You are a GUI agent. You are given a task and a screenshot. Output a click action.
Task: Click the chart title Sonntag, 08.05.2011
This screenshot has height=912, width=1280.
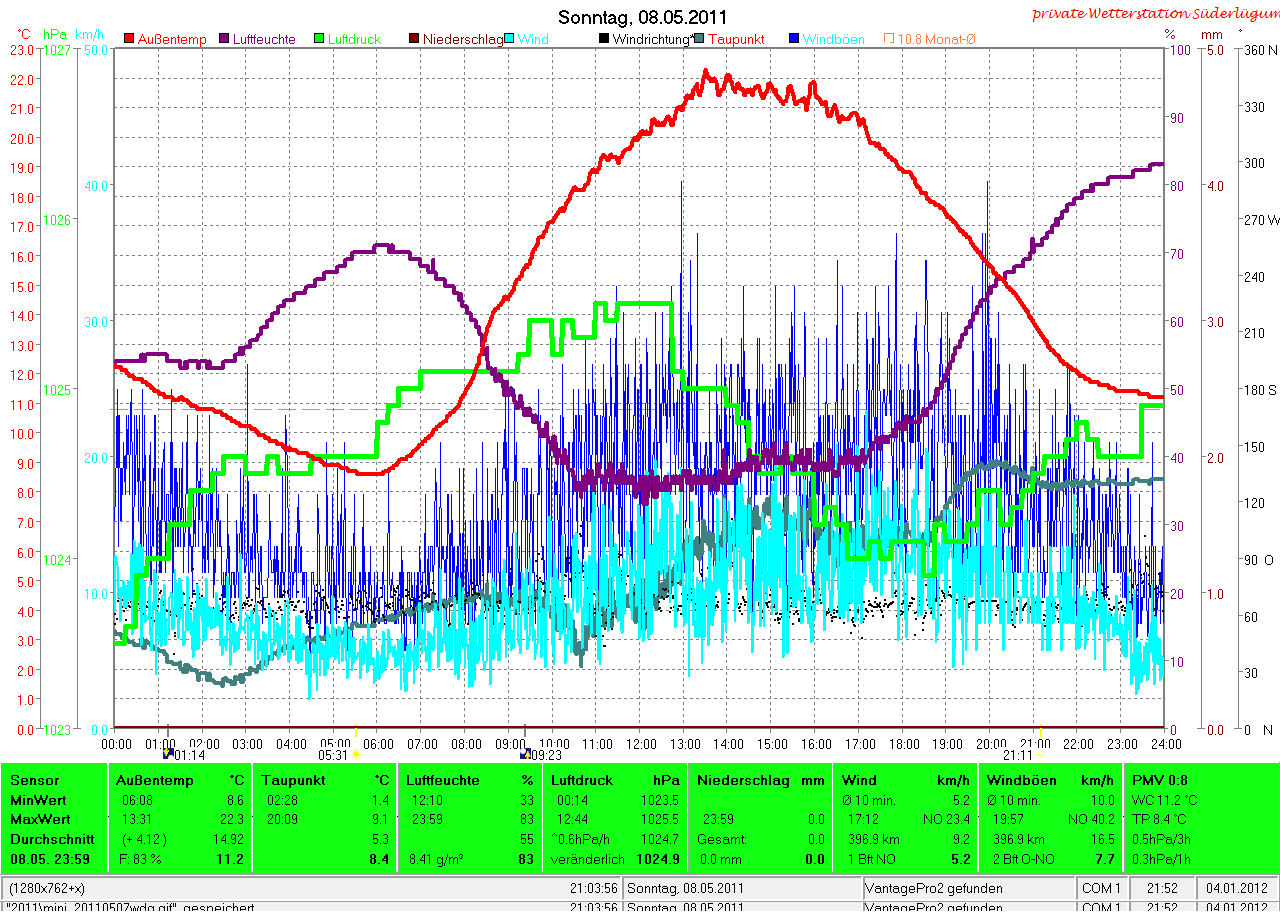[x=642, y=17]
